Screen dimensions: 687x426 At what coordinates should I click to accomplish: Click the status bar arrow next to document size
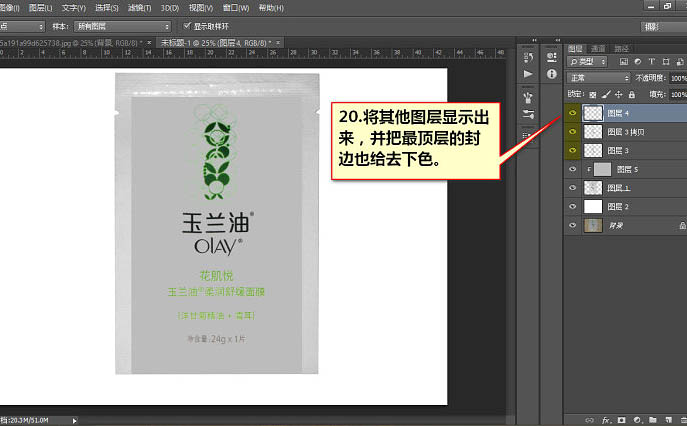[x=74, y=420]
